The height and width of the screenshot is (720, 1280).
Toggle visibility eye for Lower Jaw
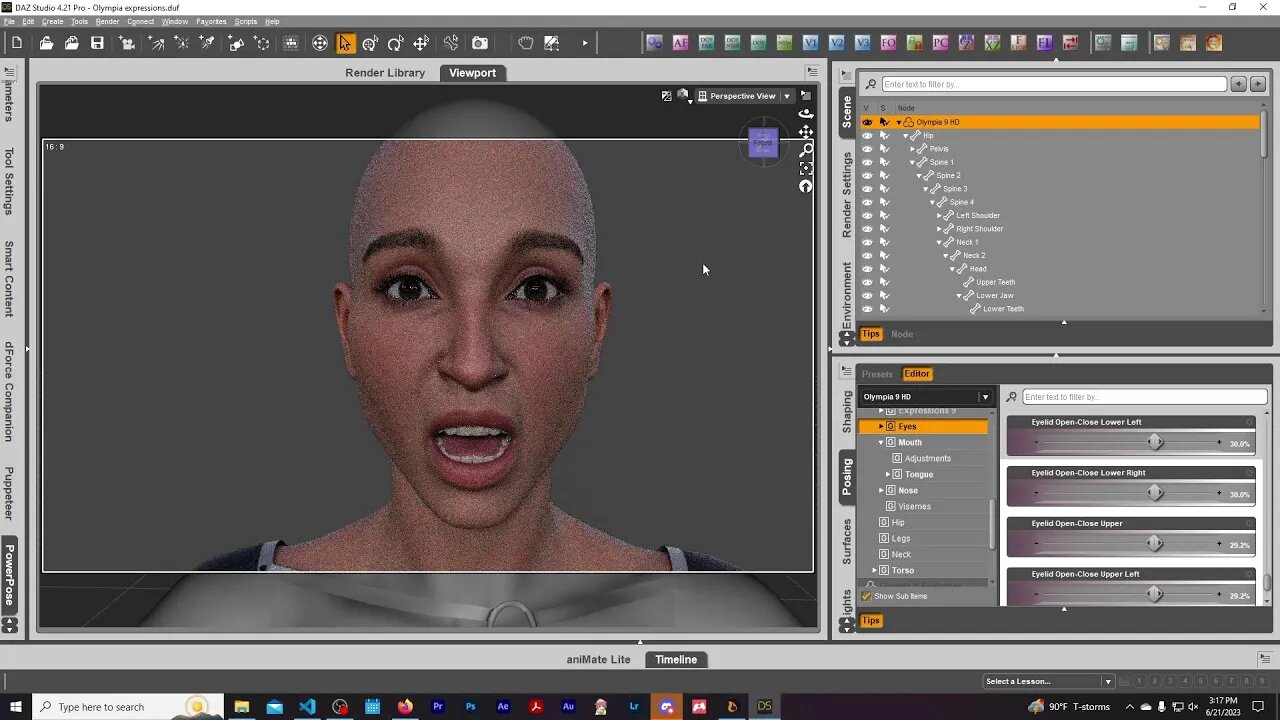[x=867, y=295]
